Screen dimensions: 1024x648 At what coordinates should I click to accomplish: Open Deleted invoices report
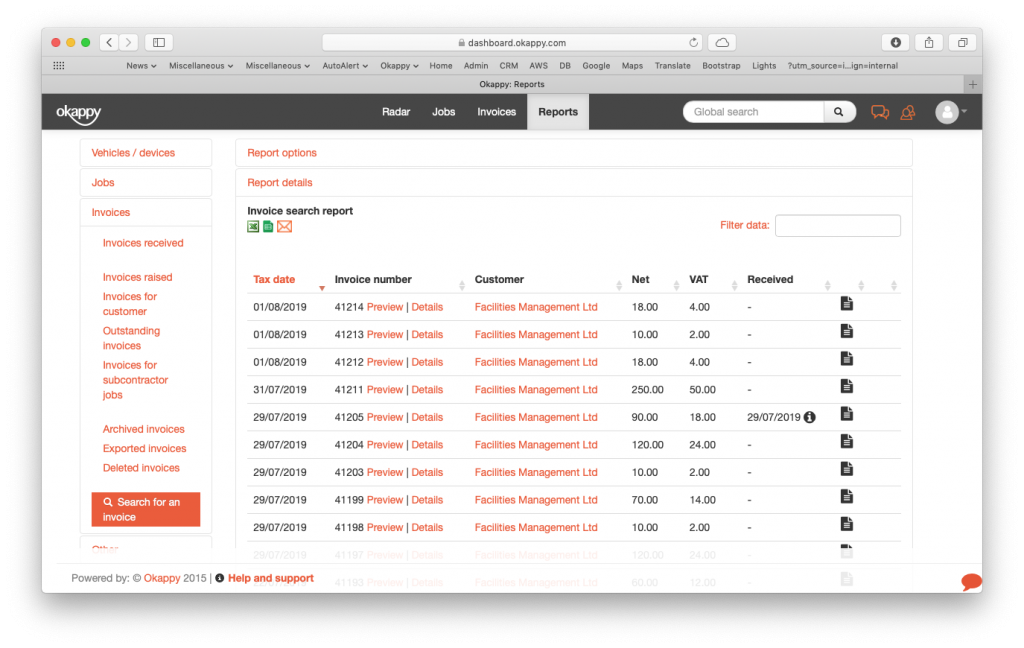point(141,468)
